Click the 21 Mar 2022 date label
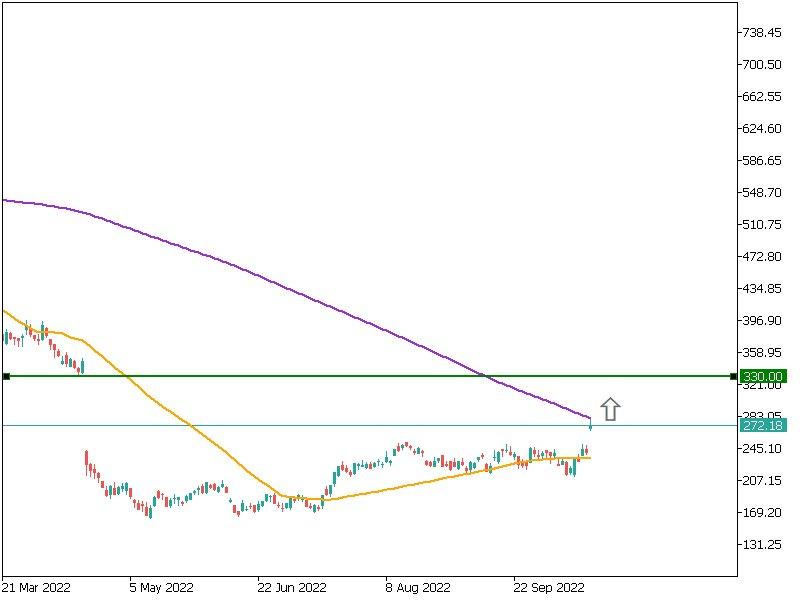The height and width of the screenshot is (600, 800). pyautogui.click(x=36, y=587)
